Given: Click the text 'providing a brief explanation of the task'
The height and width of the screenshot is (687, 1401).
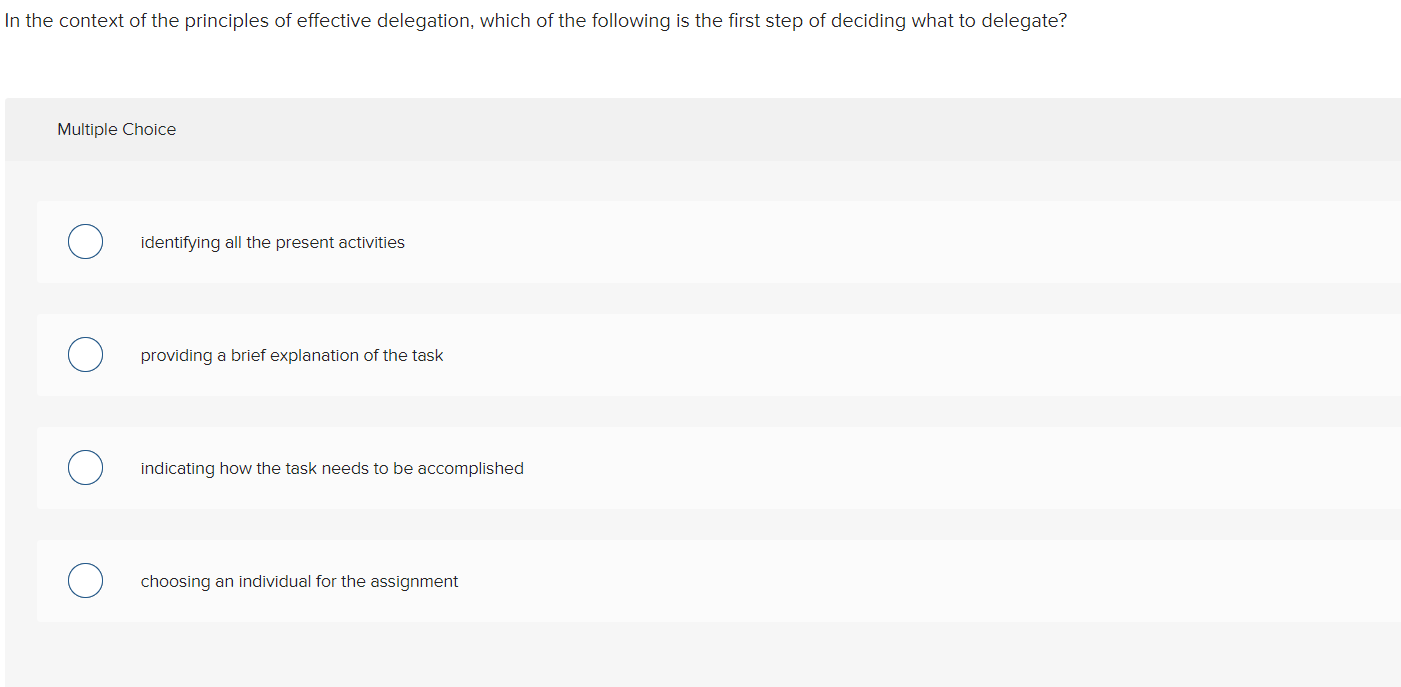Looking at the screenshot, I should click(291, 355).
